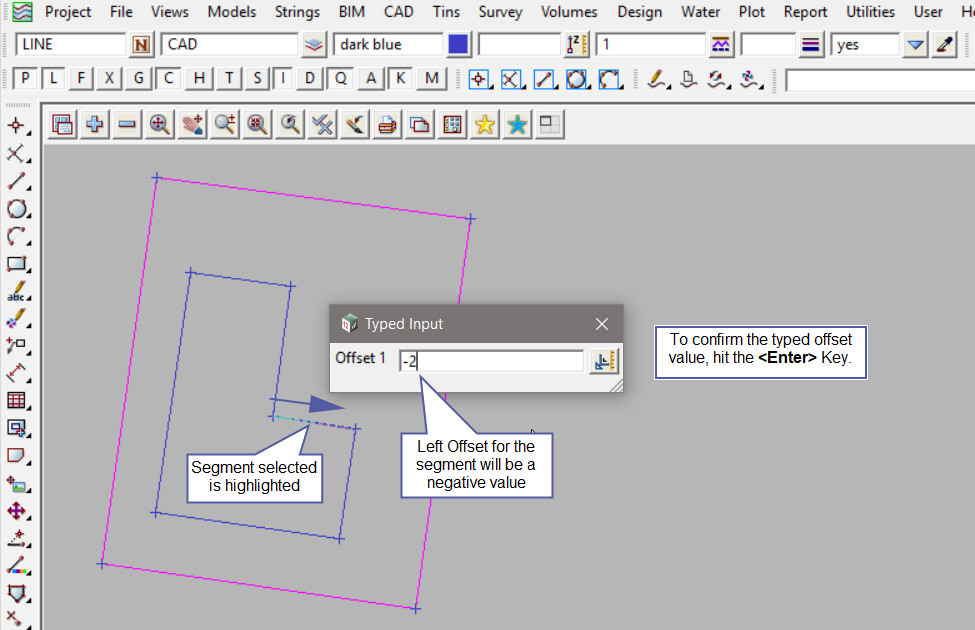Select the rectangle tool in left toolbar
This screenshot has width=975, height=630.
16,265
